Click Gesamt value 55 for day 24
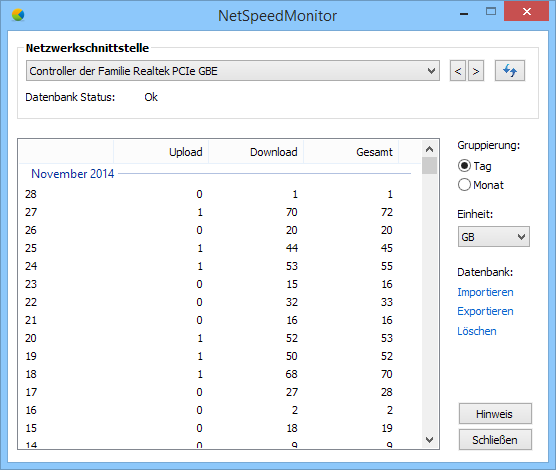Viewport: 556px width, 470px height. [387, 266]
